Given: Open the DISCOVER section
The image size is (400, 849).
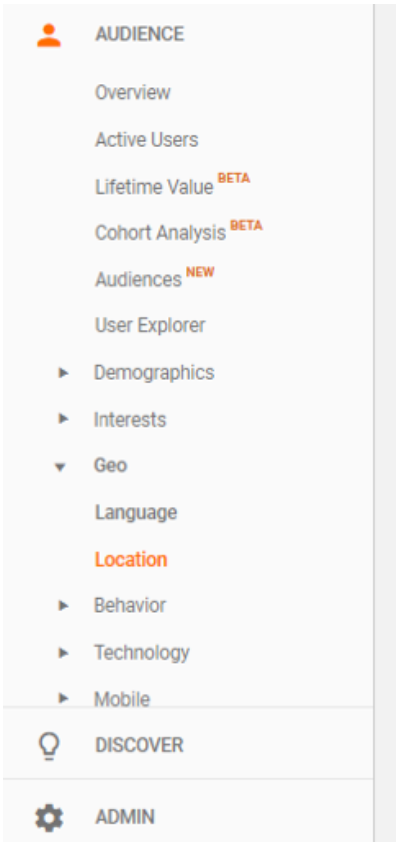Looking at the screenshot, I should pos(140,746).
